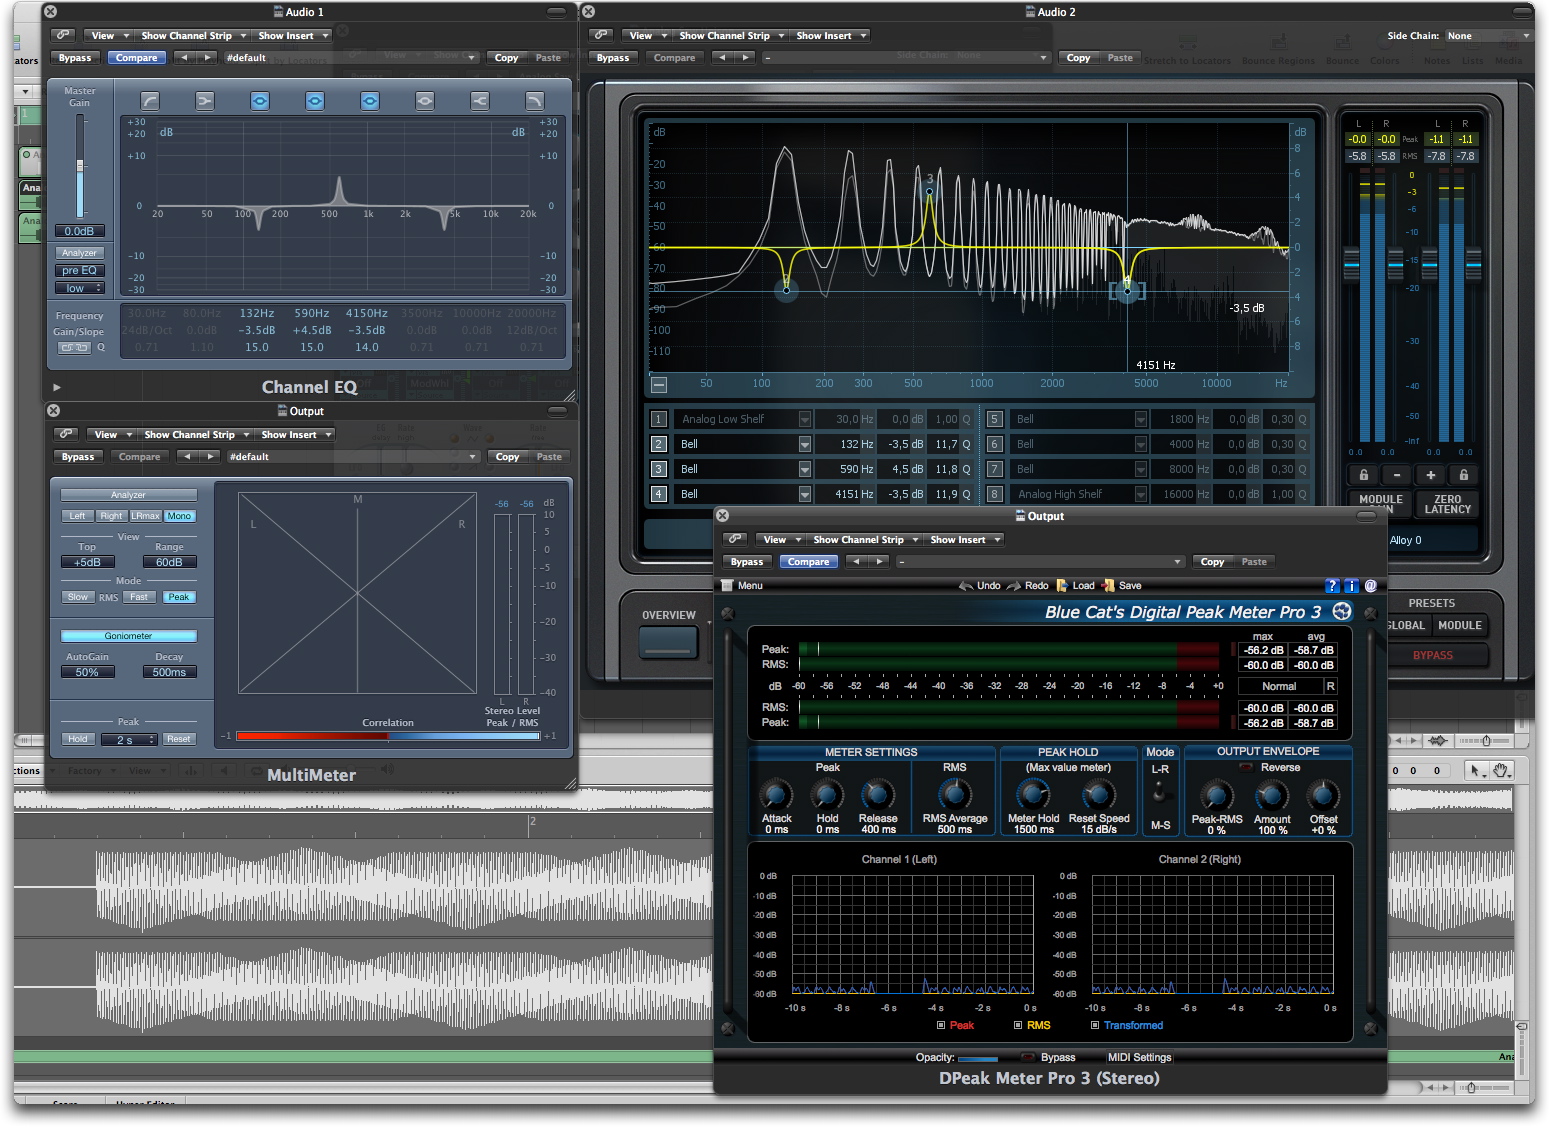Toggle Analyzer button in Channel EQ

pos(80,253)
